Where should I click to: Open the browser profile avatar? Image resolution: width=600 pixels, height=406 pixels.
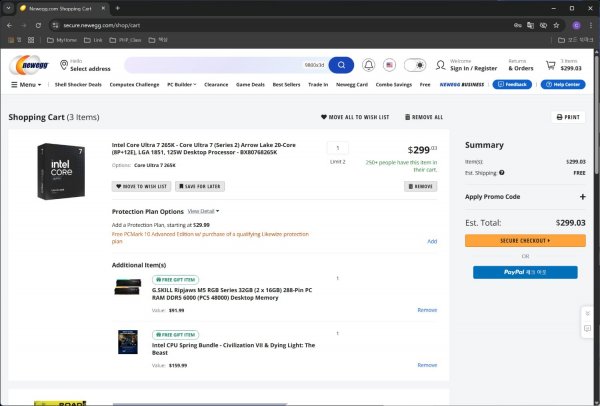click(576, 25)
